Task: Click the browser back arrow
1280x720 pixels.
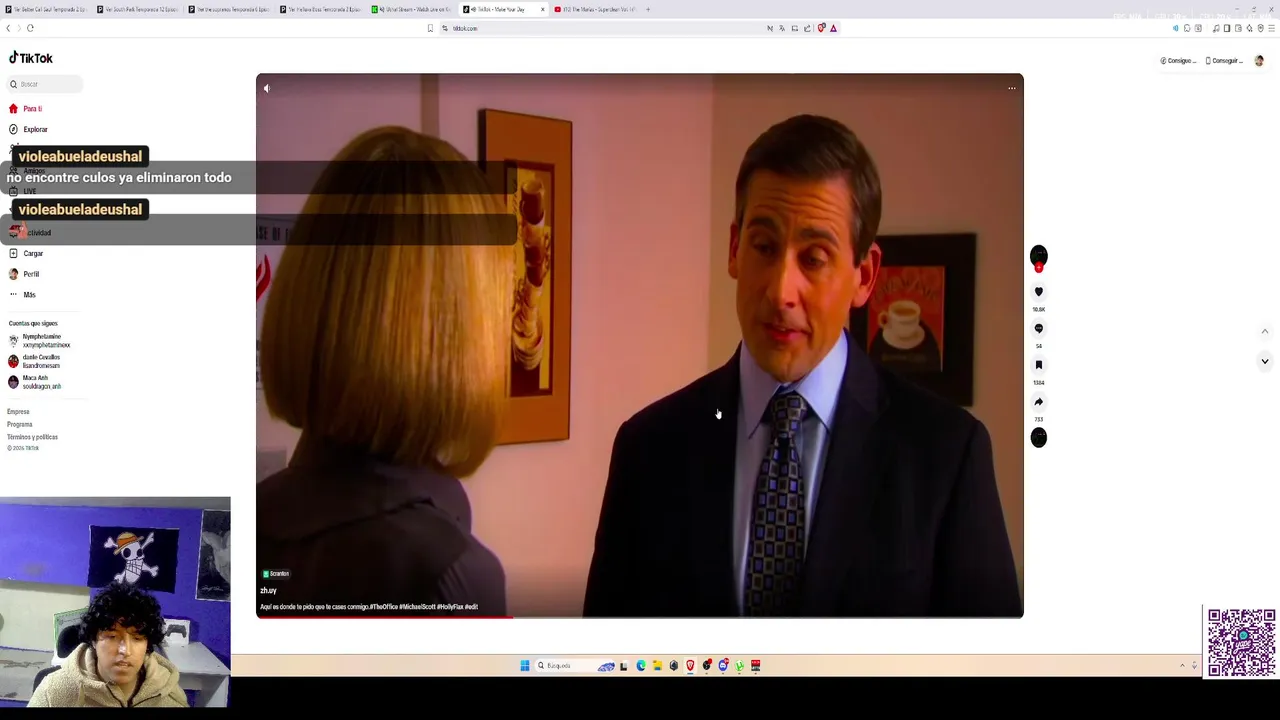Action: coord(9,28)
